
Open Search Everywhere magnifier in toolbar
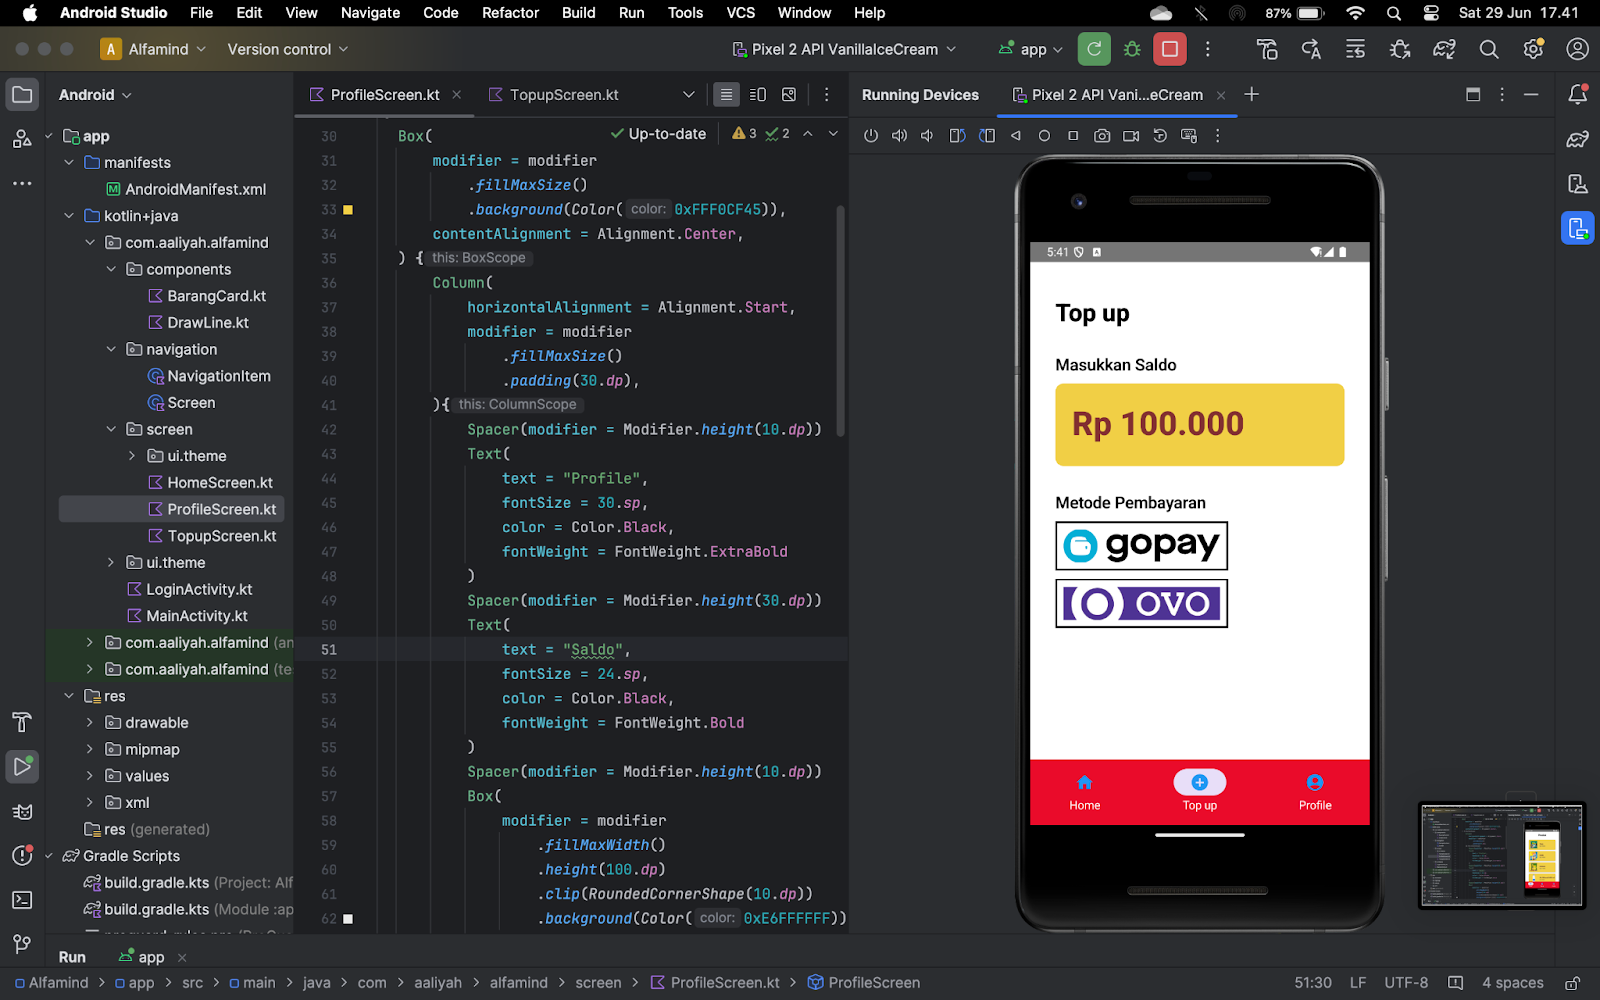1489,49
